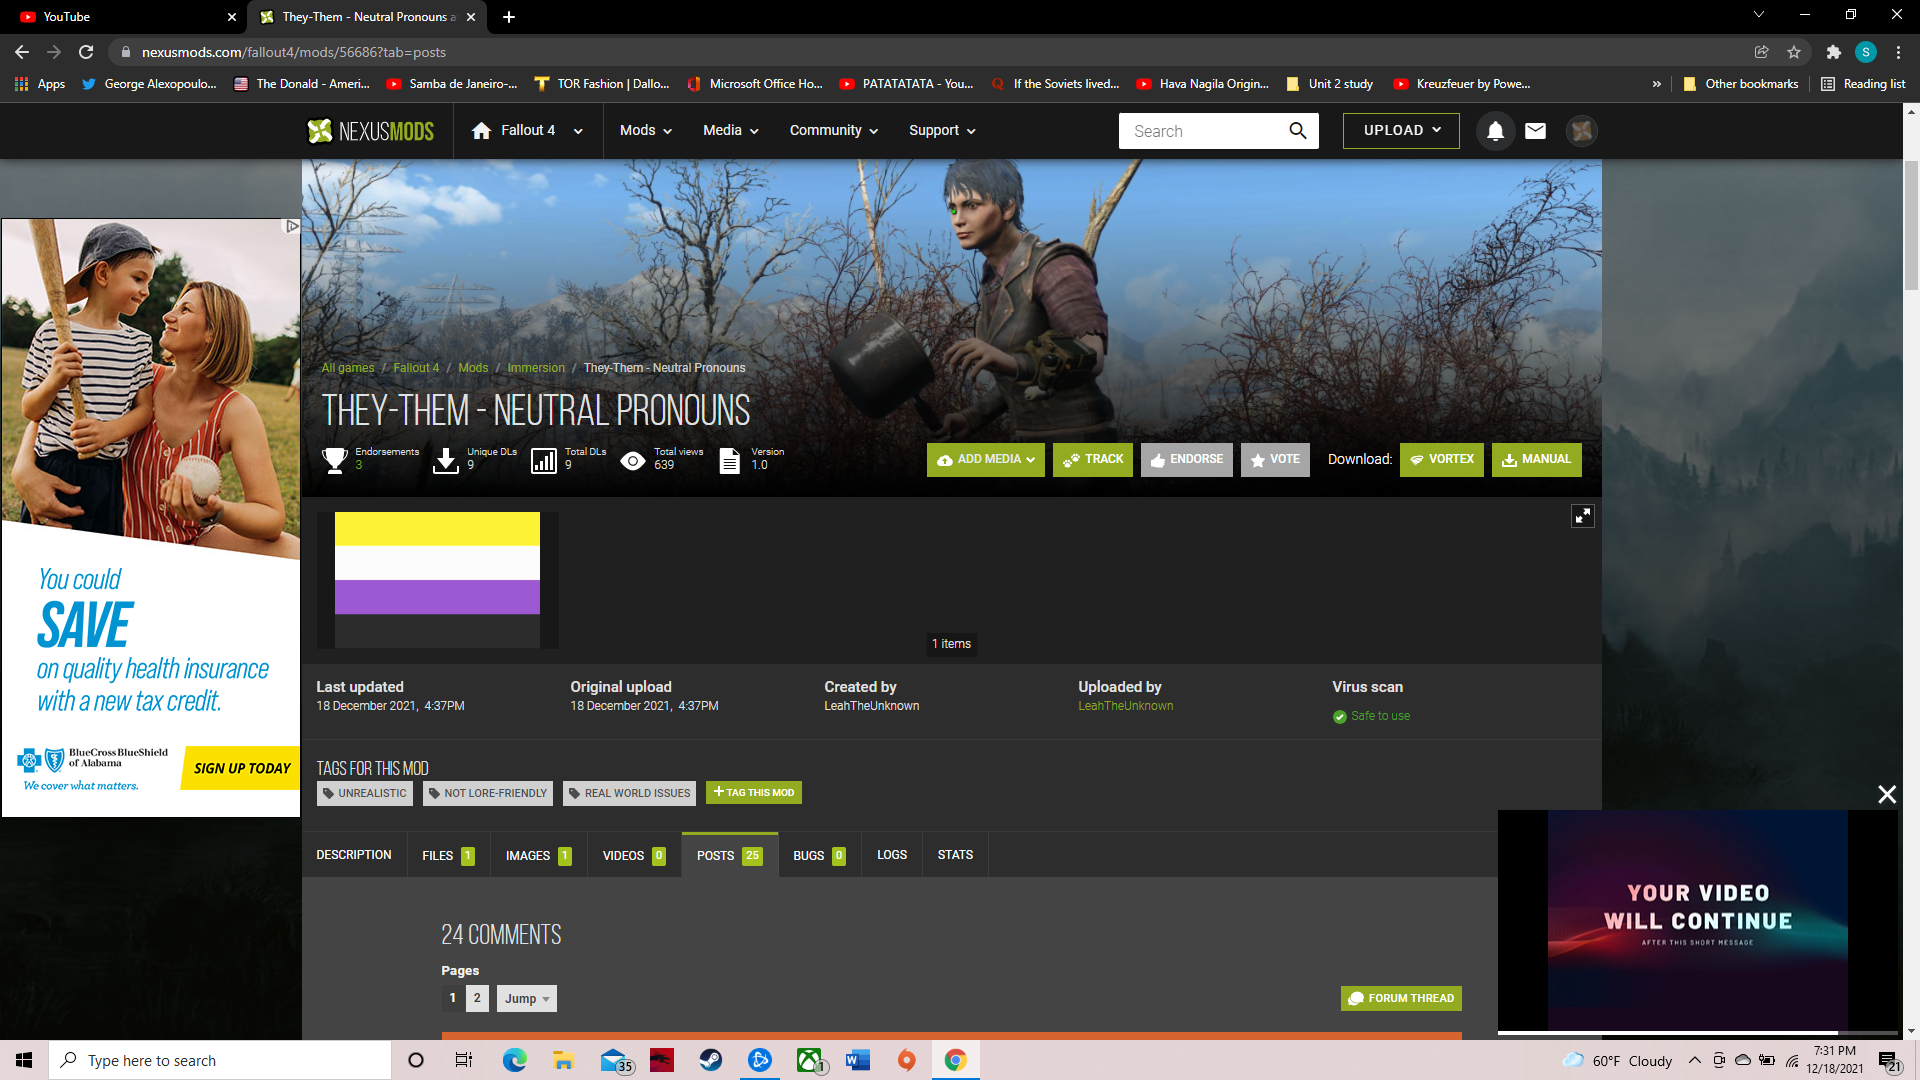1920x1080 pixels.
Task: Open the user avatar menu
Action: tap(1581, 131)
